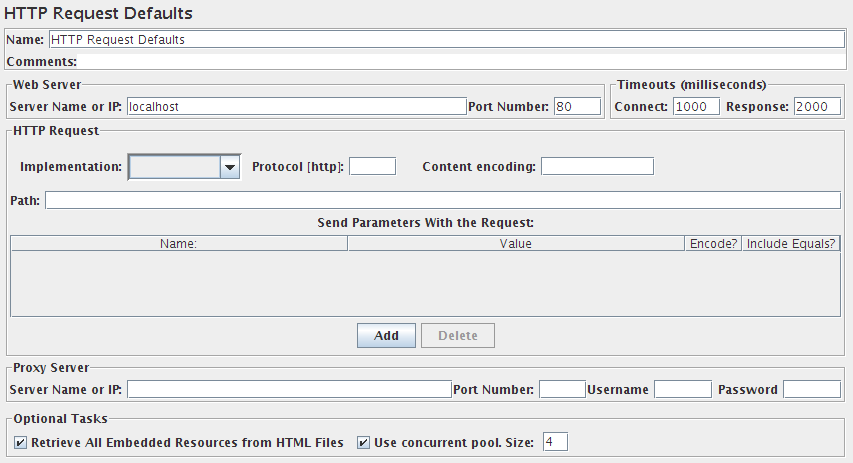Toggle Use concurrent pool checkbox
This screenshot has width=853, height=463.
364,442
